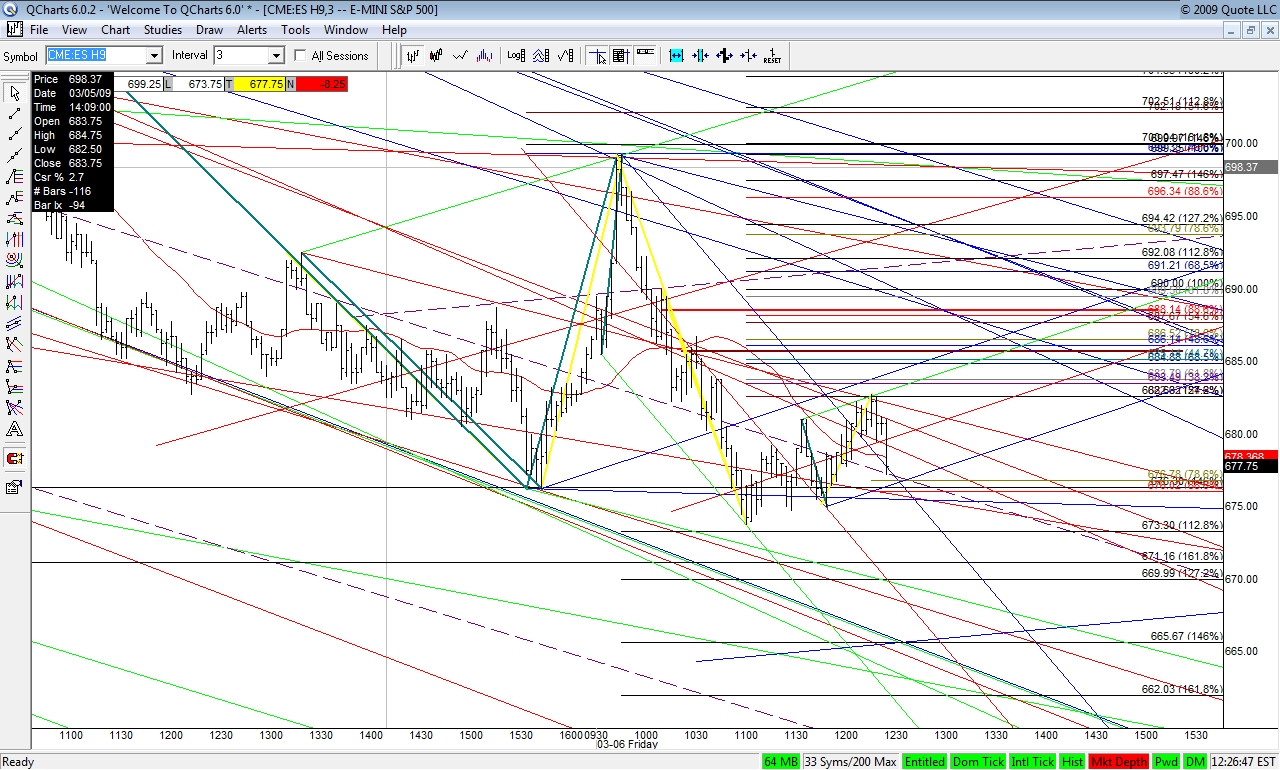Open the Studies menu
Image resolution: width=1280 pixels, height=770 pixels.
tap(163, 30)
